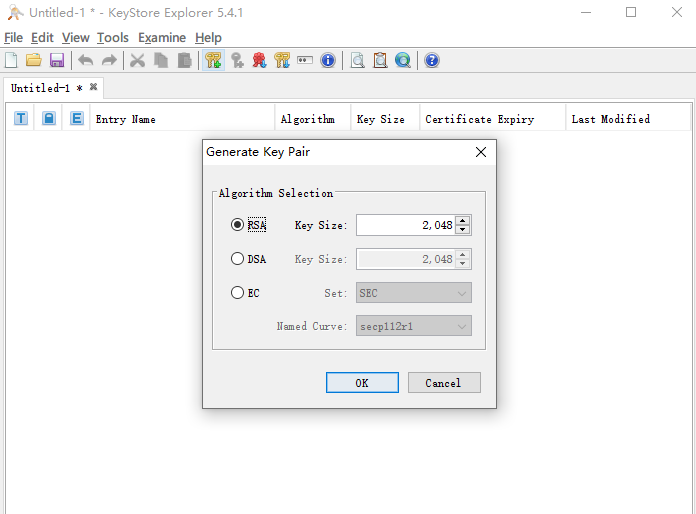Image resolution: width=696 pixels, height=514 pixels.
Task: Click the Cut scissors icon
Action: (x=138, y=60)
